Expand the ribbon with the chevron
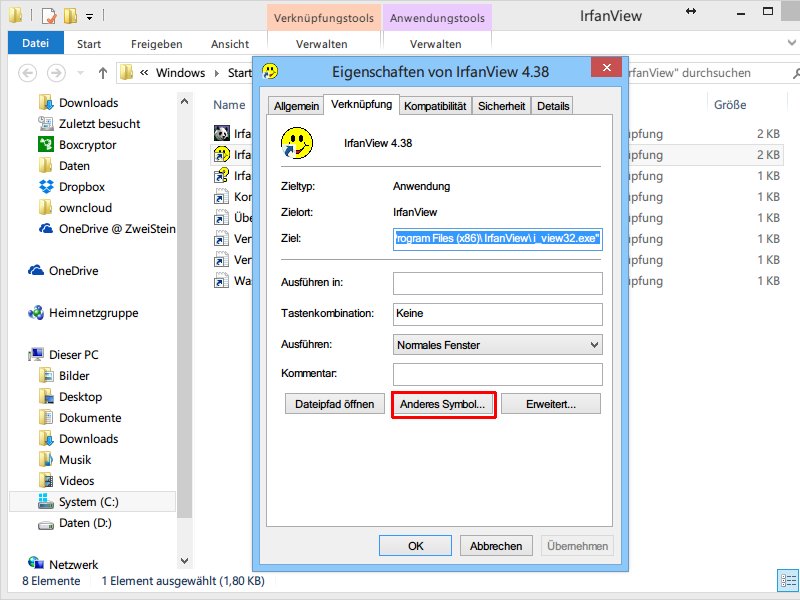Screen dimensions: 800x600 pyautogui.click(x=792, y=43)
